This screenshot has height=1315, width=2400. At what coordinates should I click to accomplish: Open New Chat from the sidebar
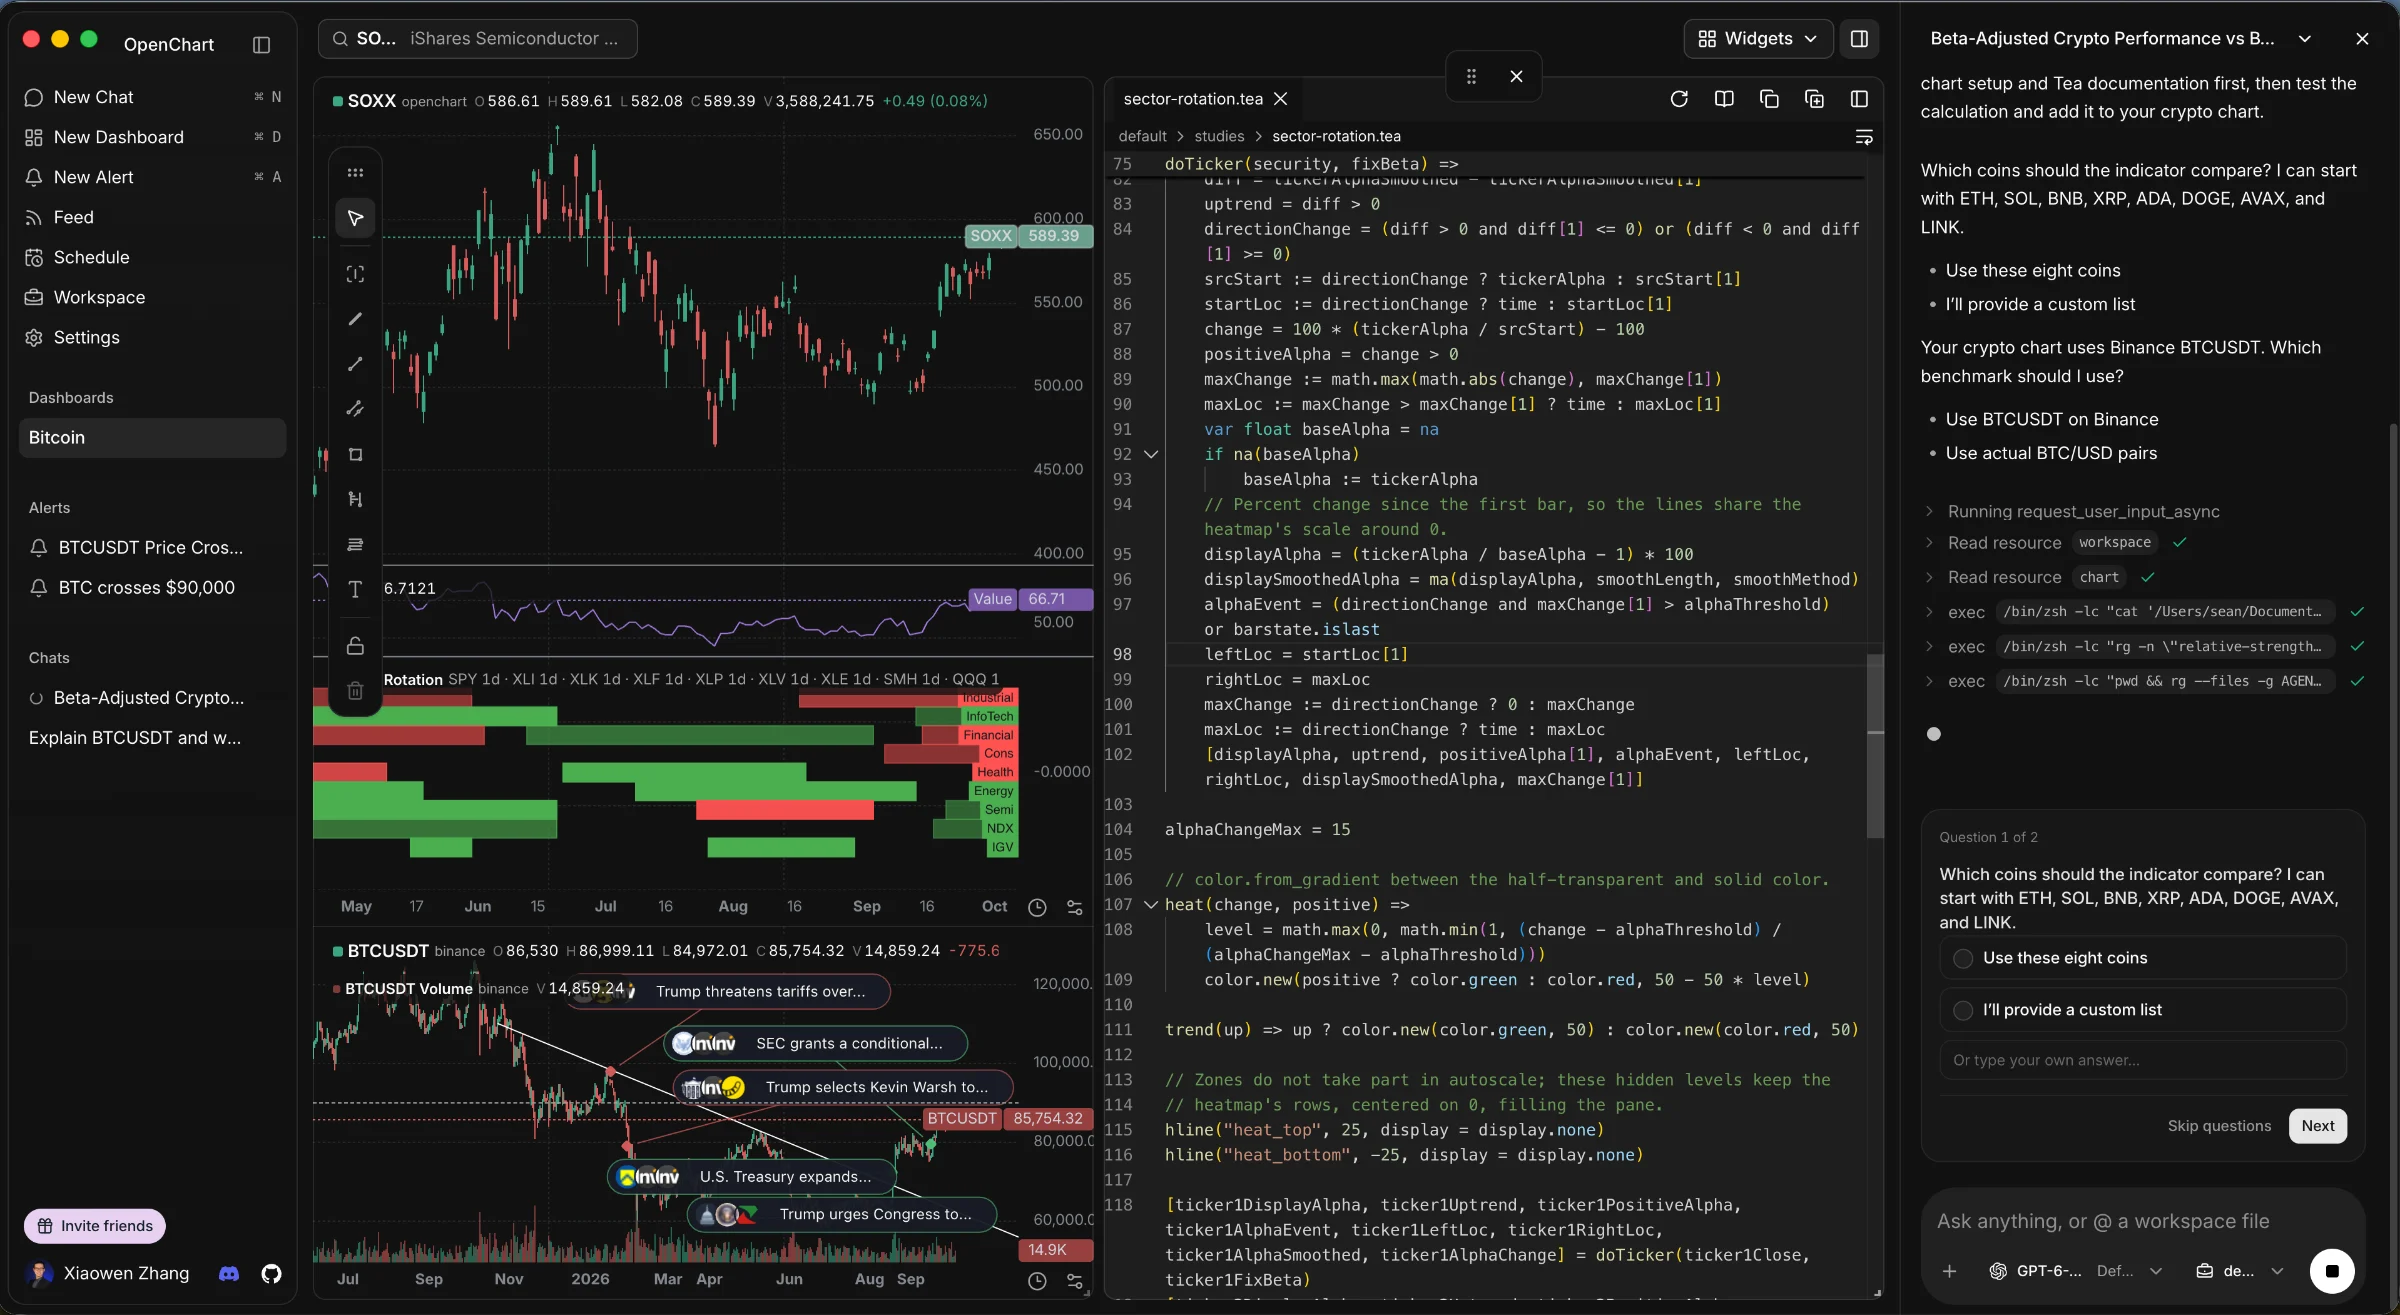pos(152,97)
